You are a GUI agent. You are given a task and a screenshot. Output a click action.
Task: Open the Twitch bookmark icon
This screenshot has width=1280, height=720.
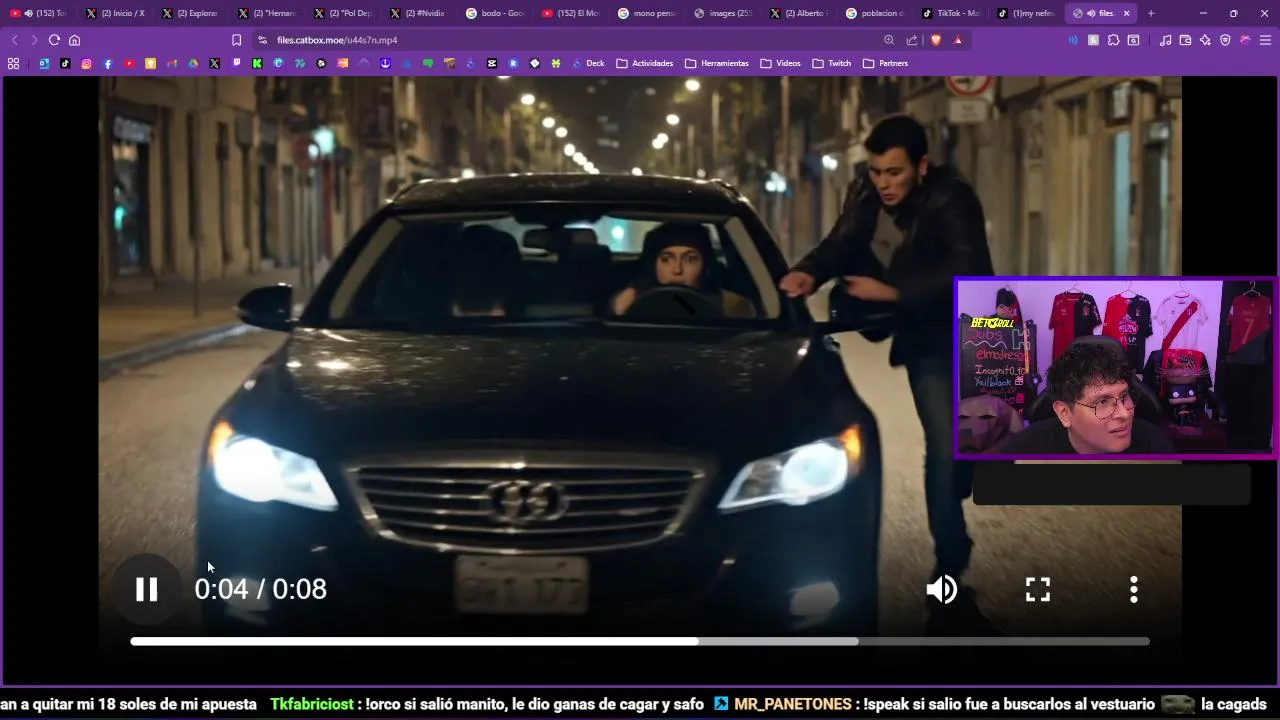coord(236,63)
